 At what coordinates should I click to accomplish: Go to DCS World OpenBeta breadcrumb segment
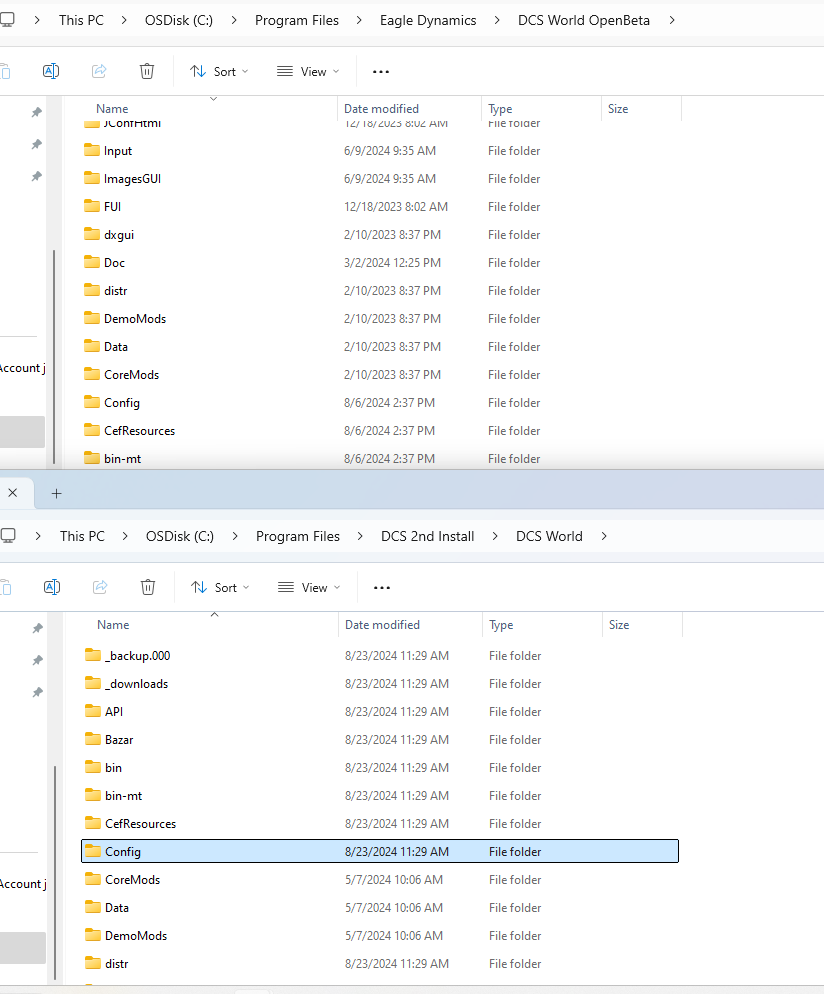(584, 20)
